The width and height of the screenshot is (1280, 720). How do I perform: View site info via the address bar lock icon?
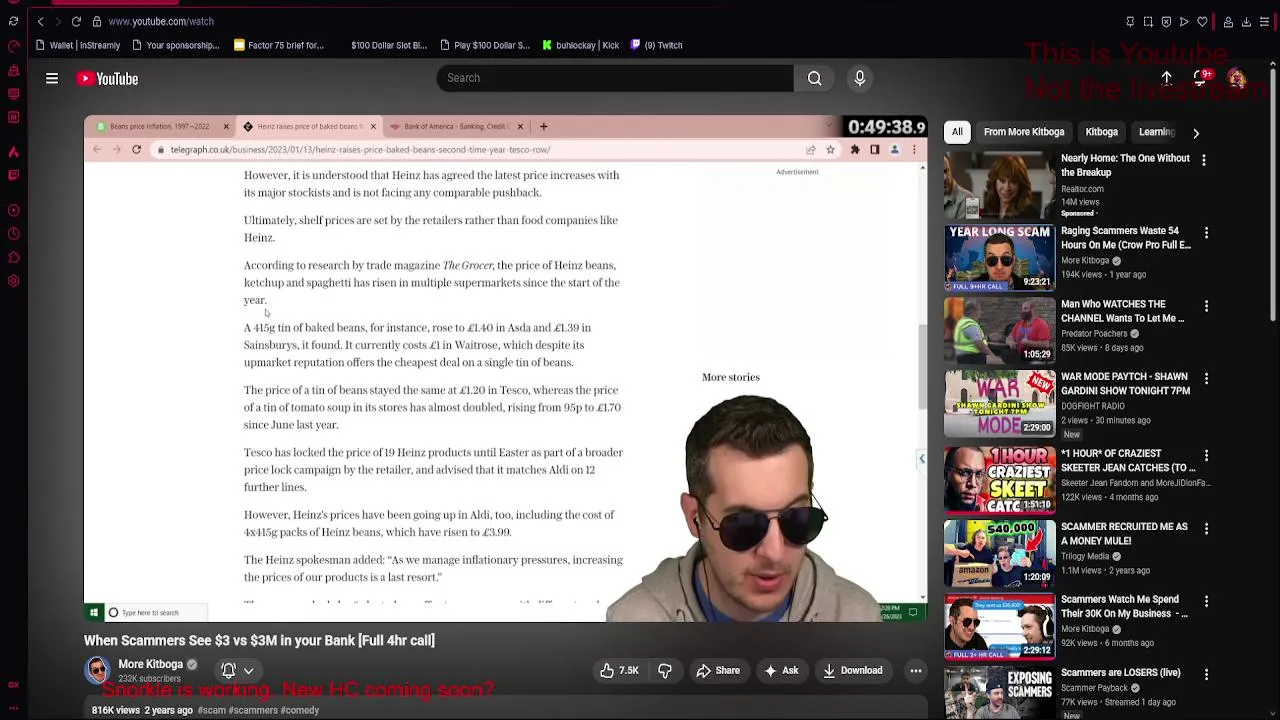tap(96, 21)
